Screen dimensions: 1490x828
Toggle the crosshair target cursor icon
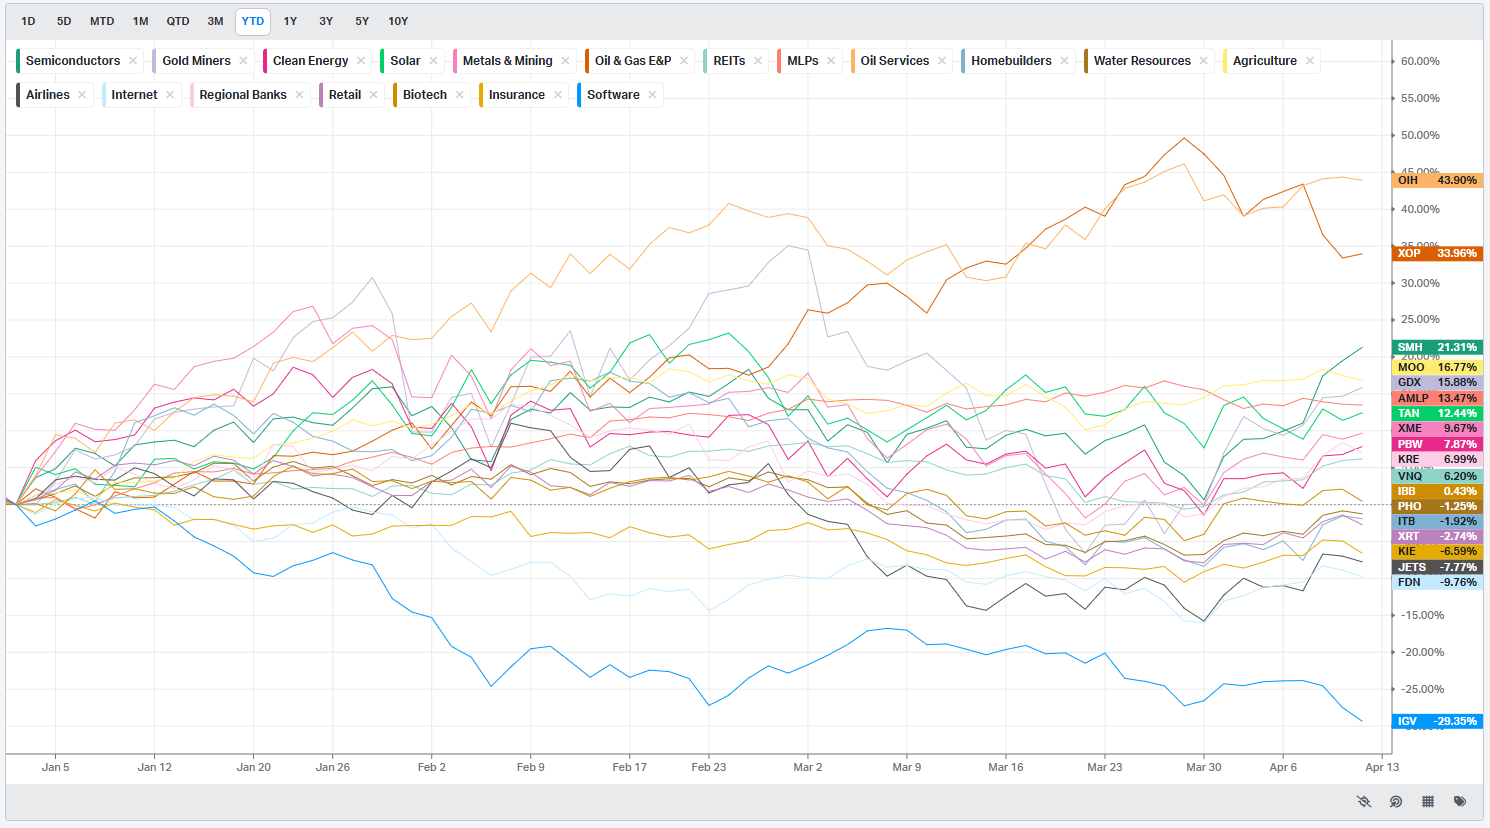(1396, 801)
